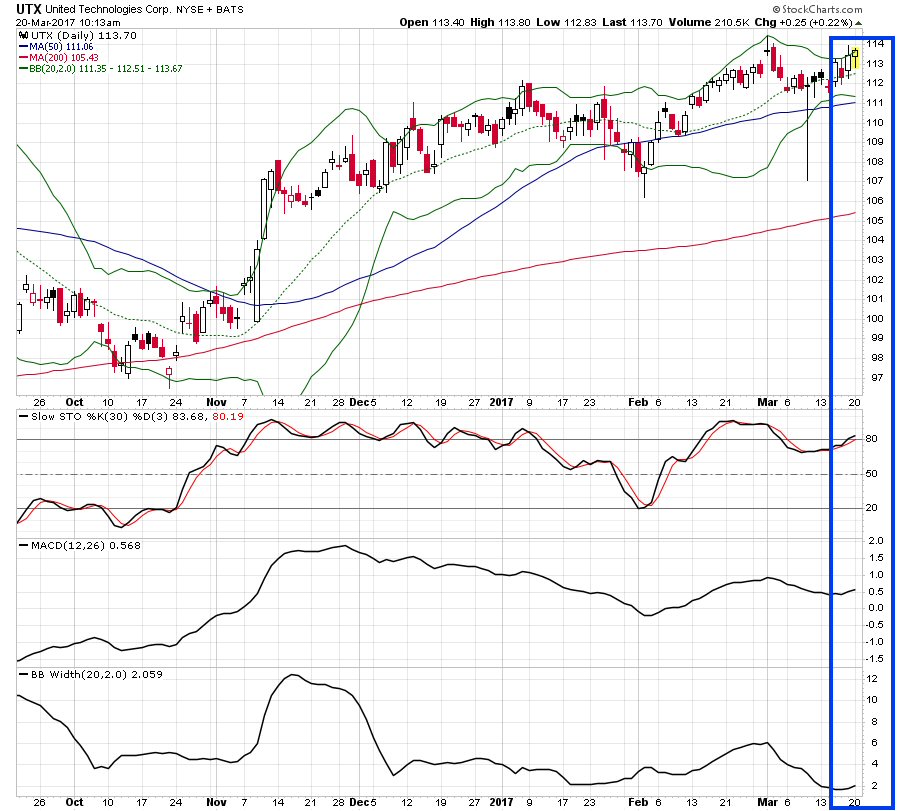Click the Chg +0.25 (+0.22%) value

pyautogui.click(x=804, y=22)
